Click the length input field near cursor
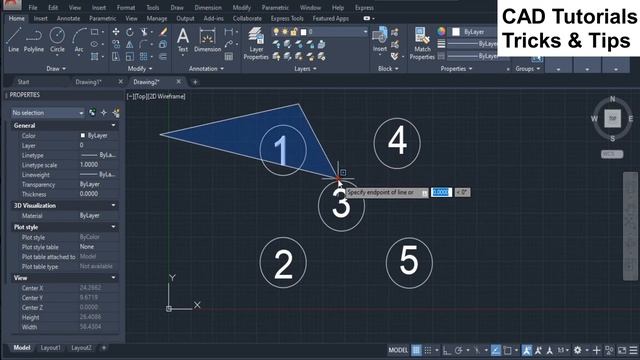Image resolution: width=640 pixels, height=360 pixels. pos(441,192)
